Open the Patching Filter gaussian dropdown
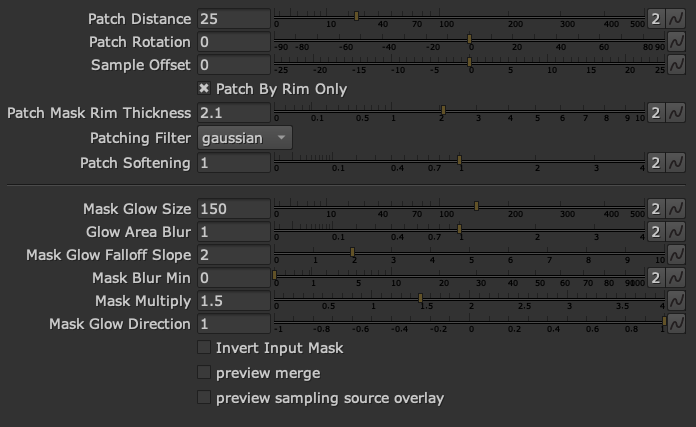 point(245,138)
